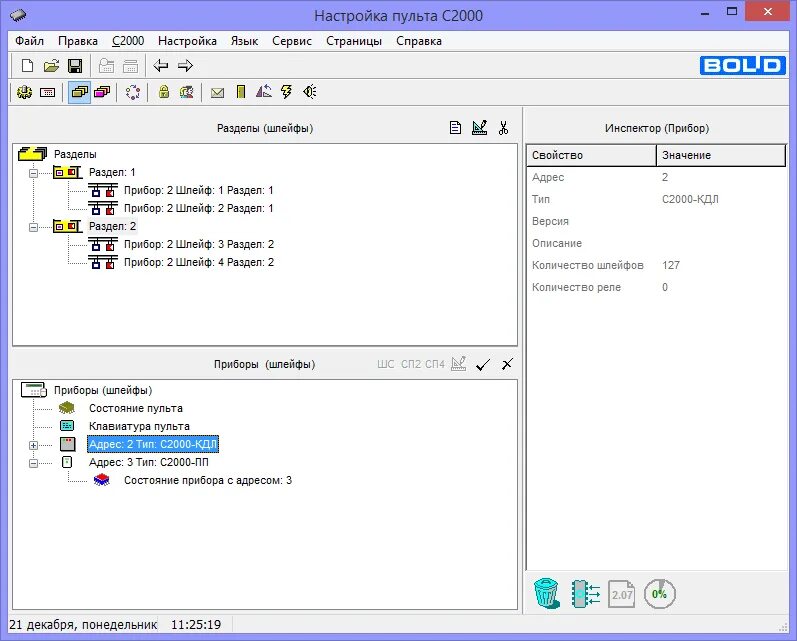Click the checkmark icon in devices header
The width and height of the screenshot is (797, 641).
coord(483,364)
